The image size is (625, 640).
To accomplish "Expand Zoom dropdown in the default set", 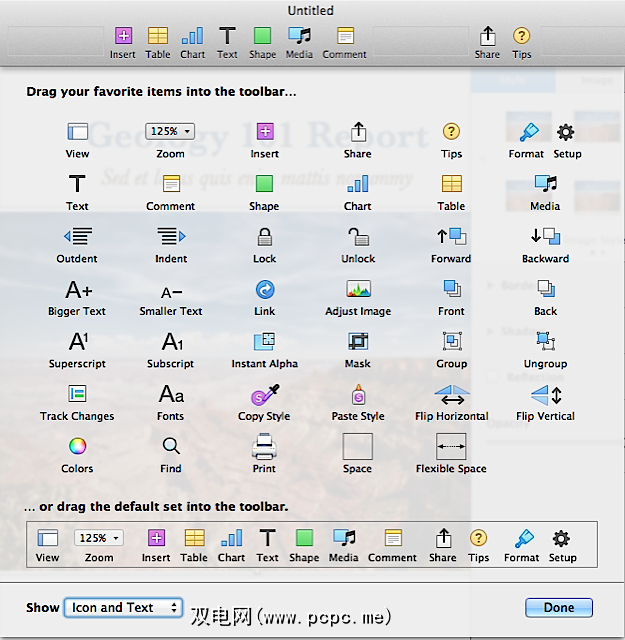I will [99, 538].
